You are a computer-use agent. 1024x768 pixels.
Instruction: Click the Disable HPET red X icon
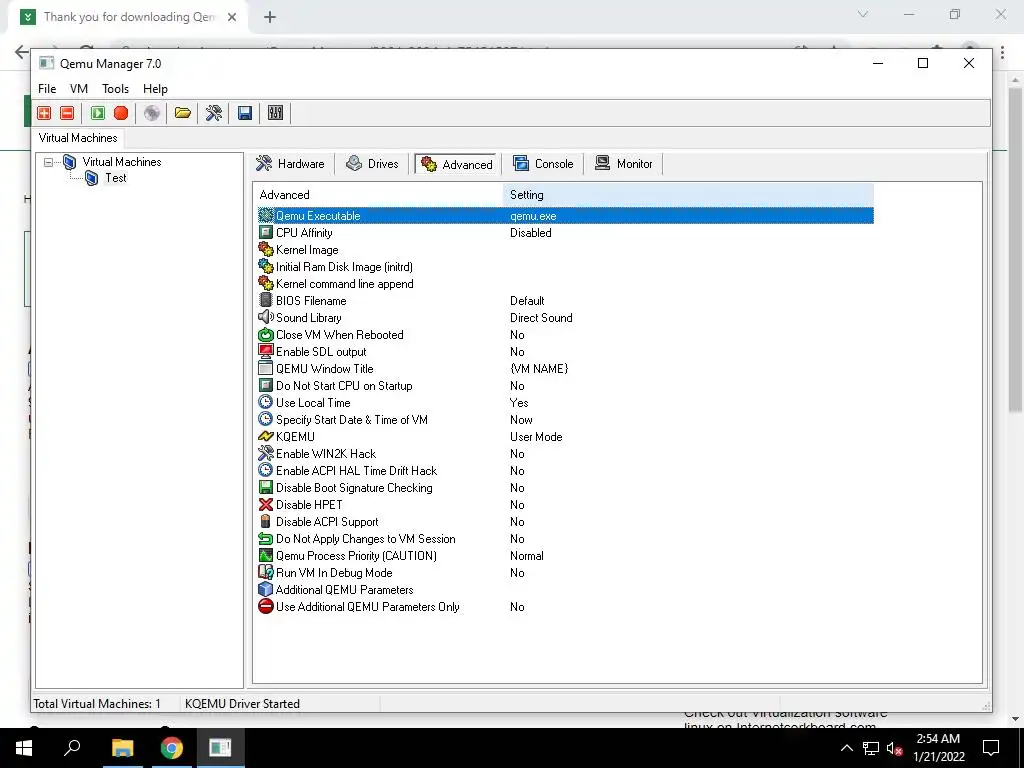coord(266,504)
